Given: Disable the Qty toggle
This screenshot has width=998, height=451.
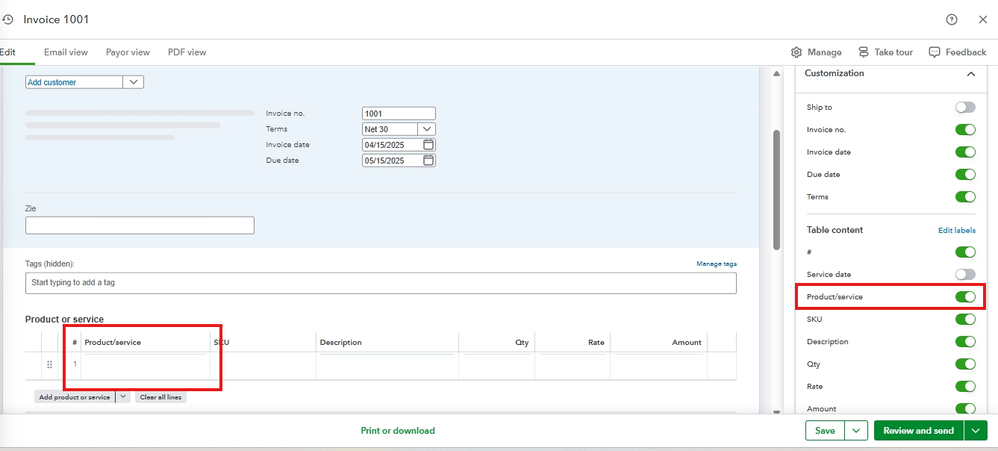Looking at the screenshot, I should pos(965,364).
